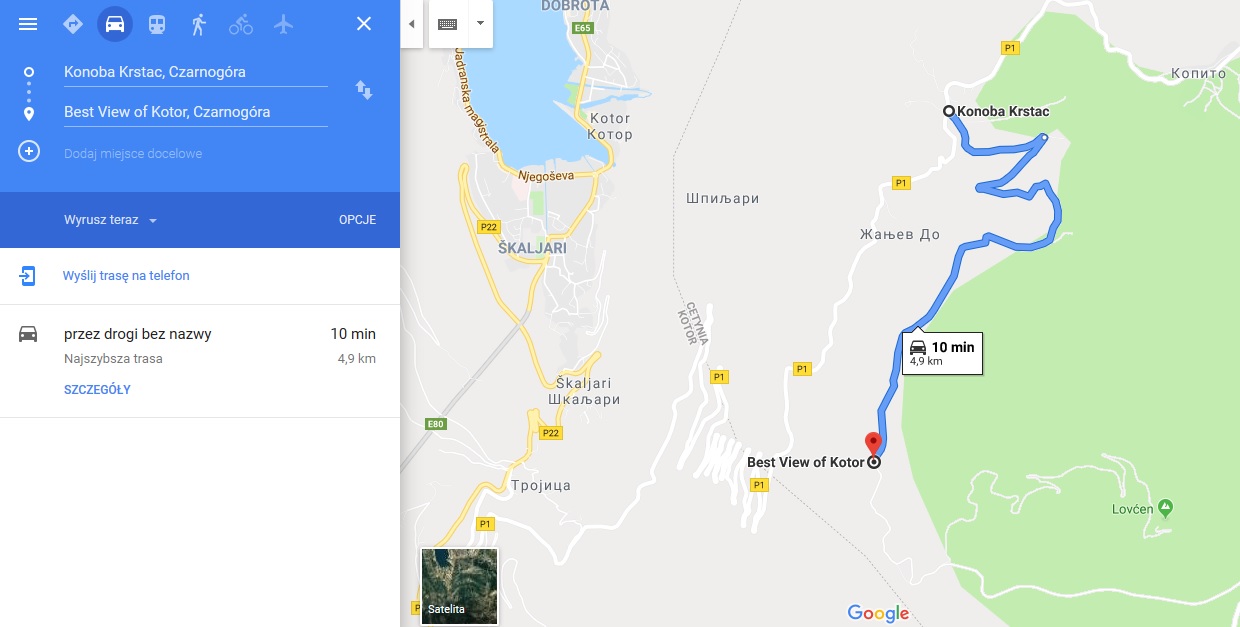Select the flights travel mode

tap(283, 24)
